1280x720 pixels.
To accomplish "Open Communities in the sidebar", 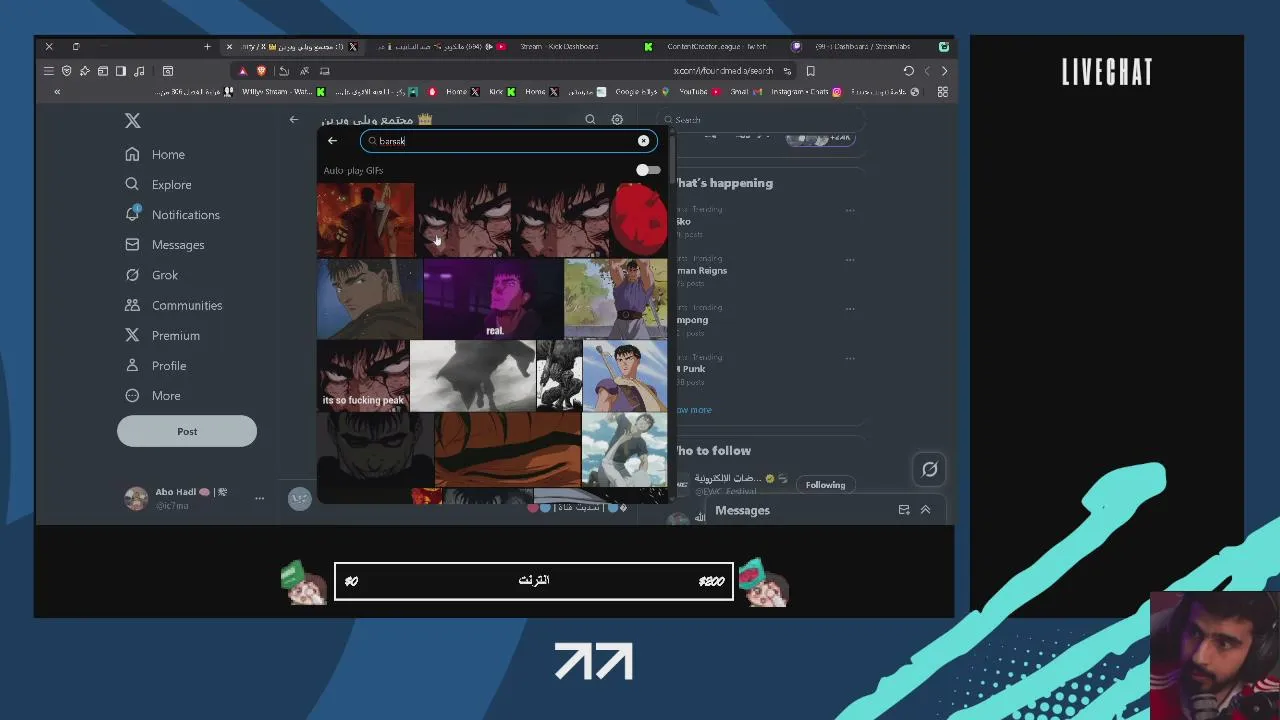I will tap(173, 305).
